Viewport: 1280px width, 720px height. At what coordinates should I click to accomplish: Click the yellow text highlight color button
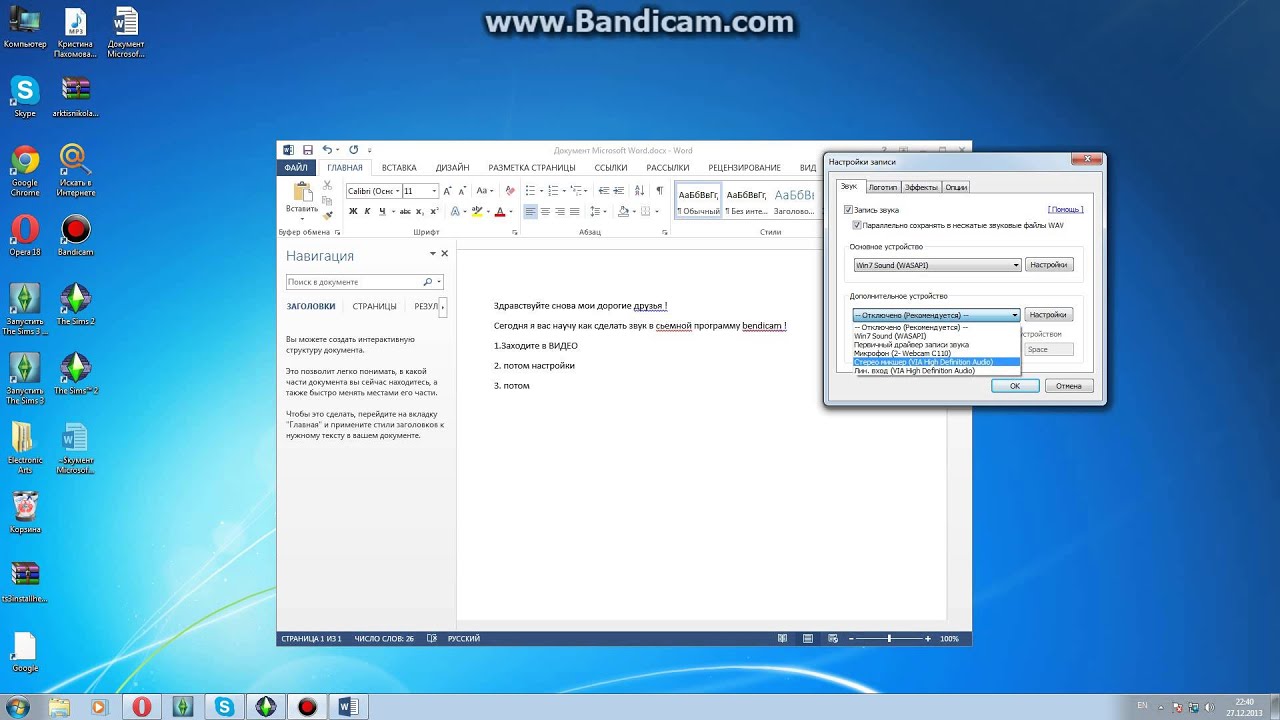477,212
